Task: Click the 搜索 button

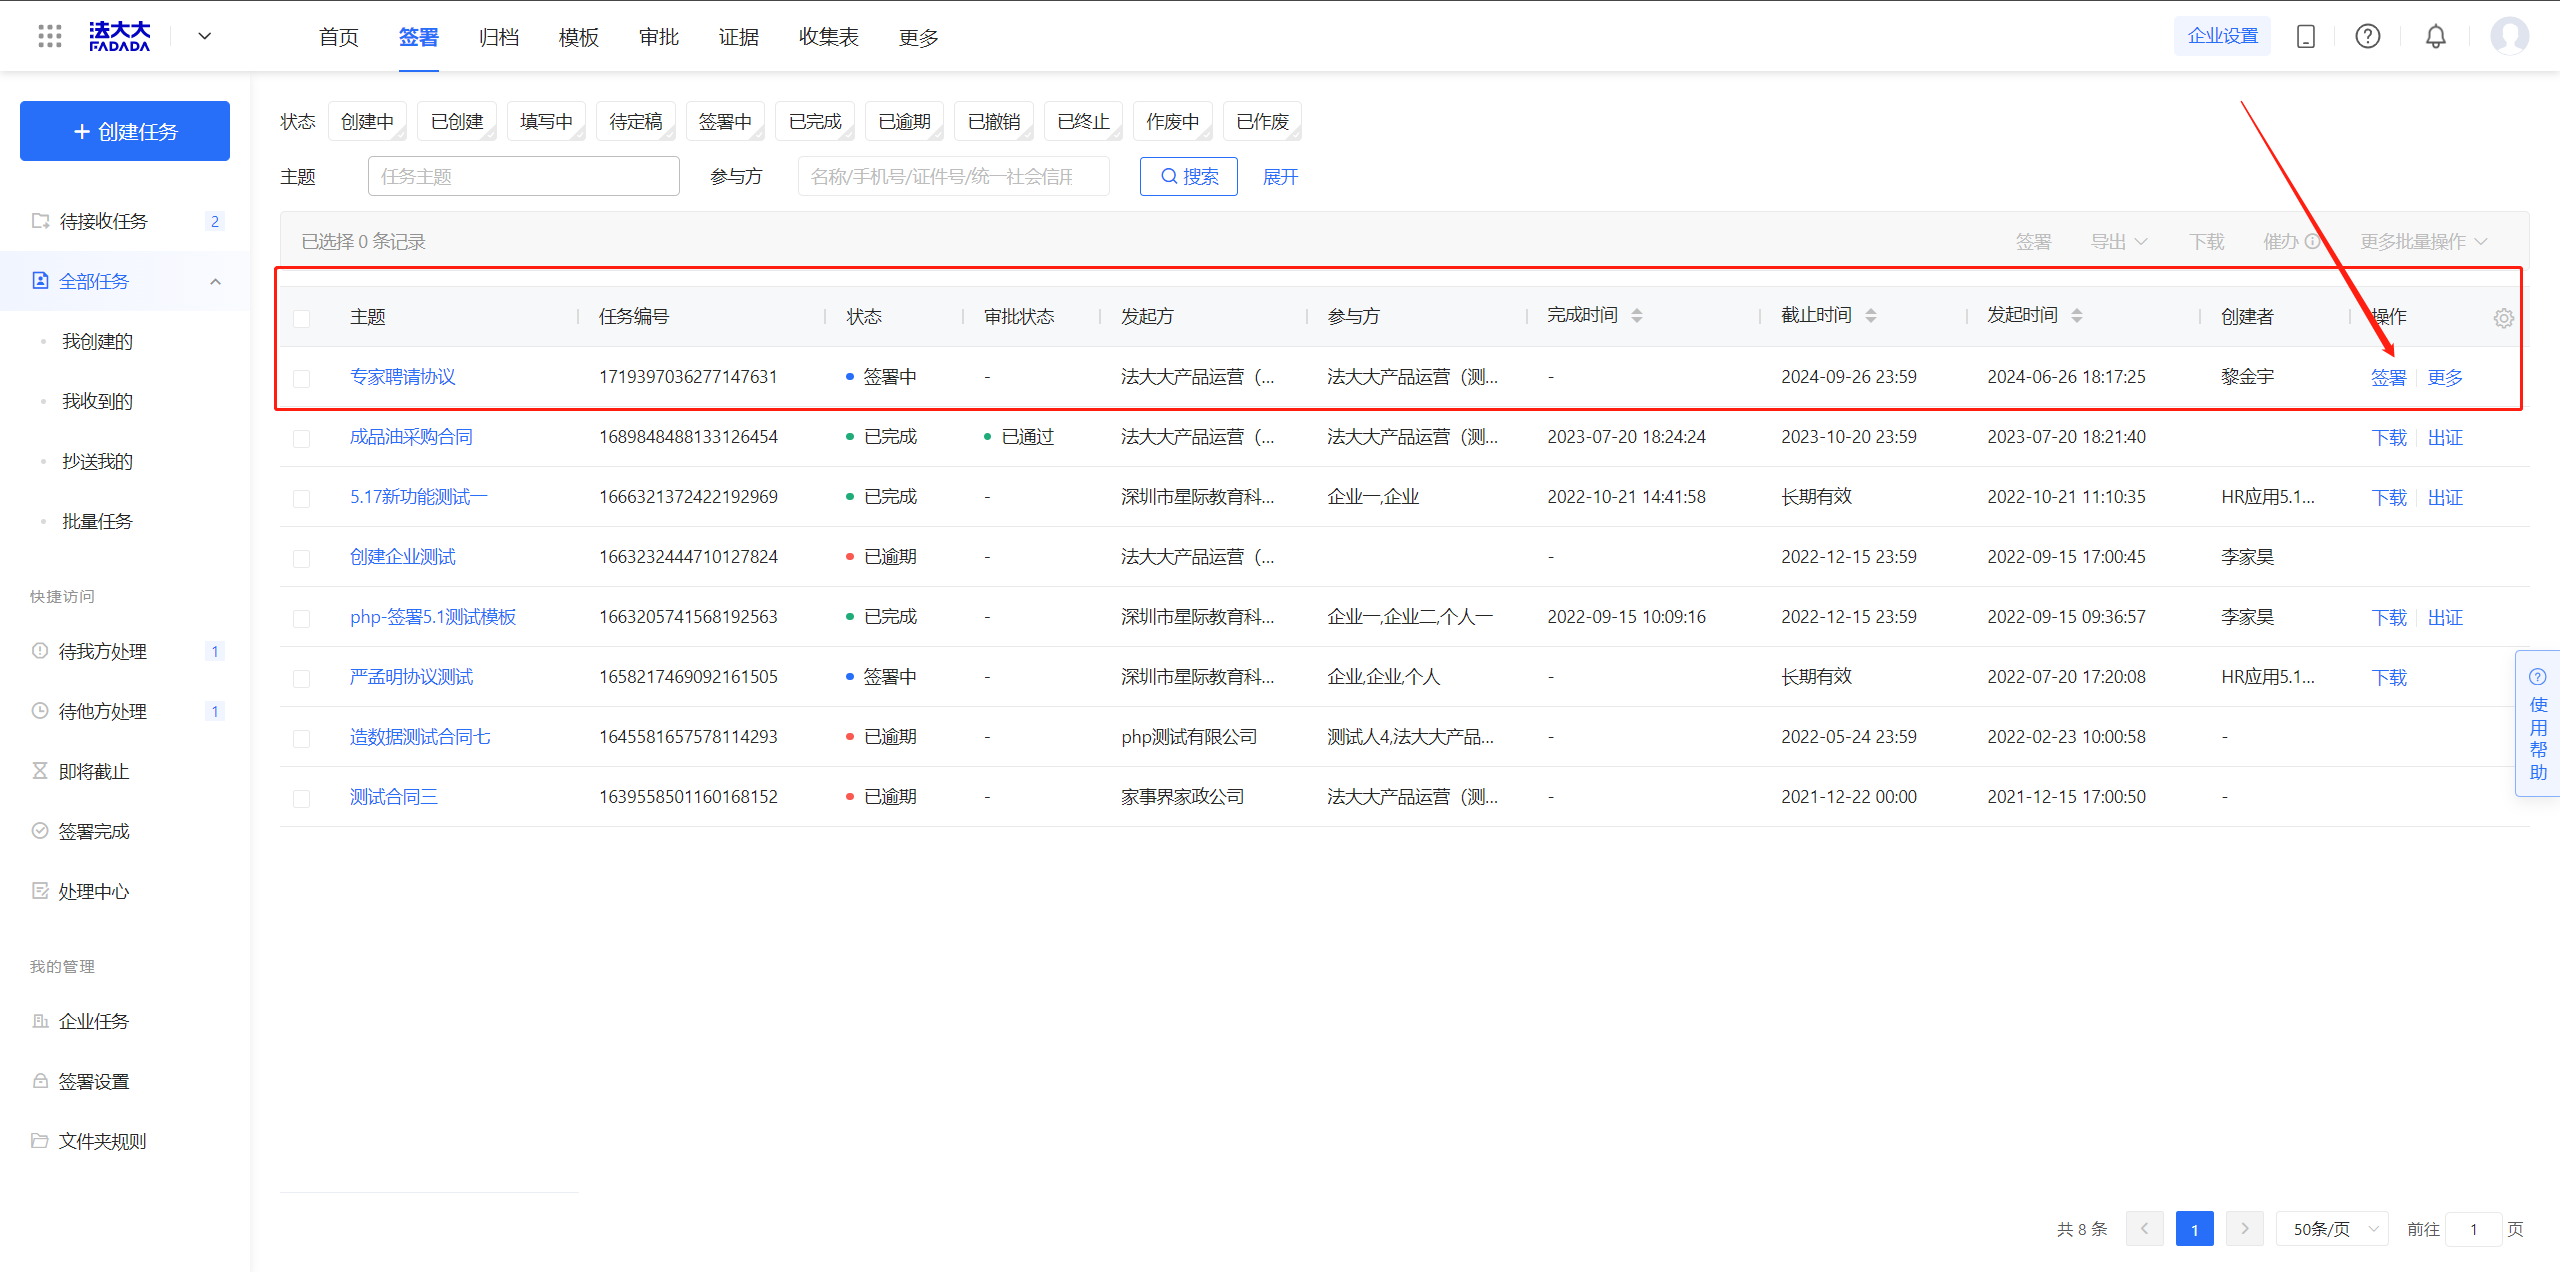Action: click(x=1189, y=176)
